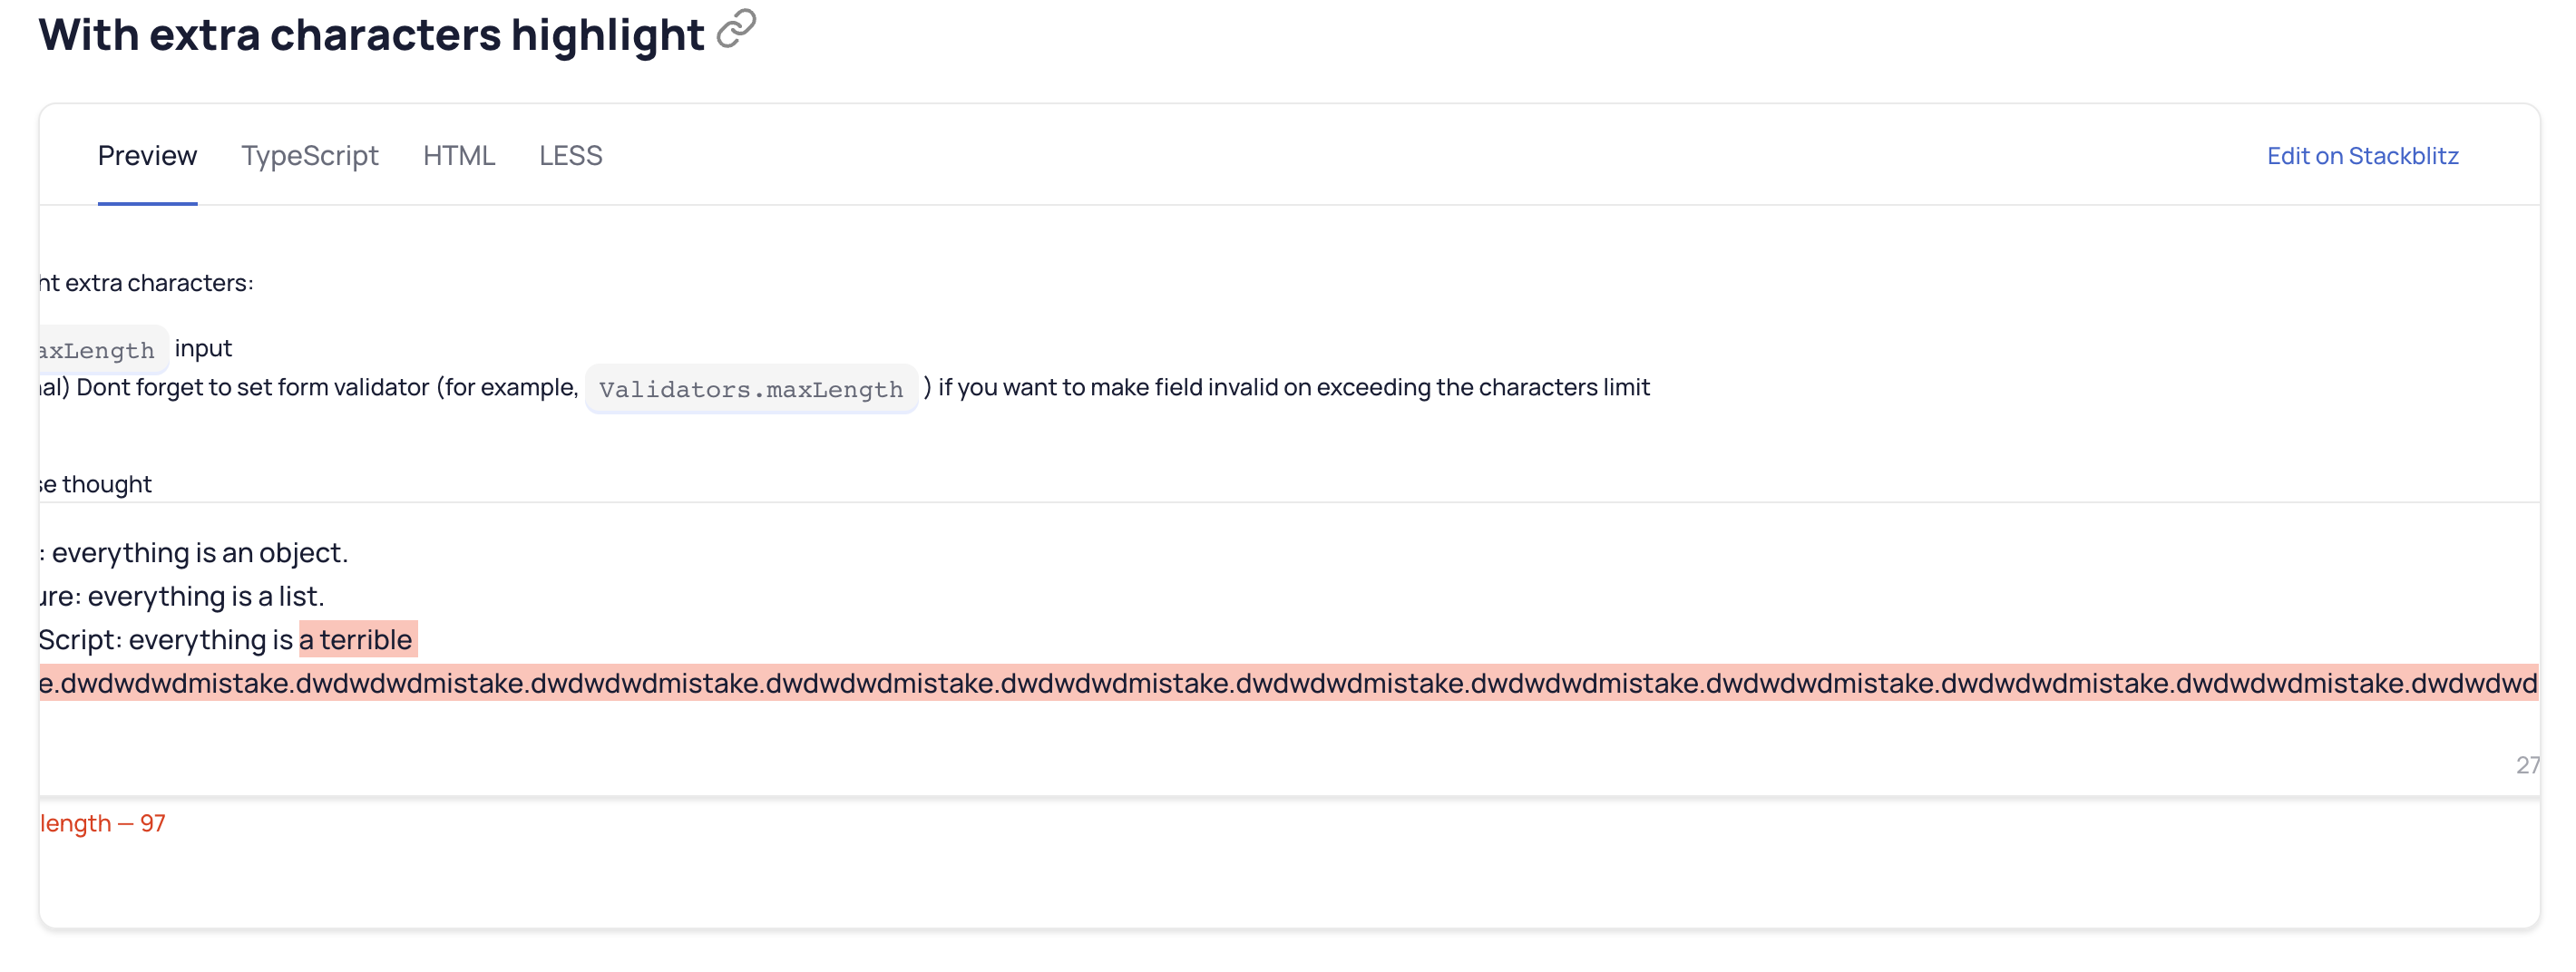Select the Preview tab

pyautogui.click(x=147, y=156)
